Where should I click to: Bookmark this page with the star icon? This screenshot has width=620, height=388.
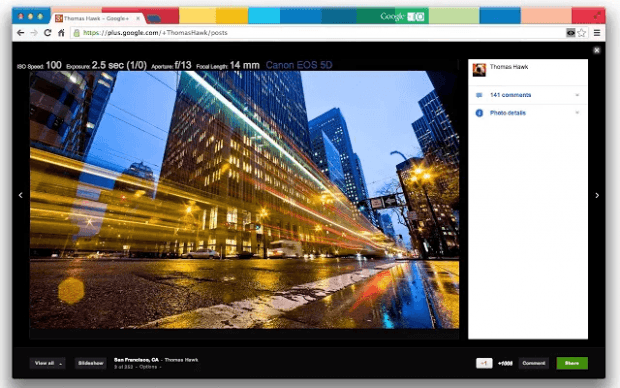[581, 33]
